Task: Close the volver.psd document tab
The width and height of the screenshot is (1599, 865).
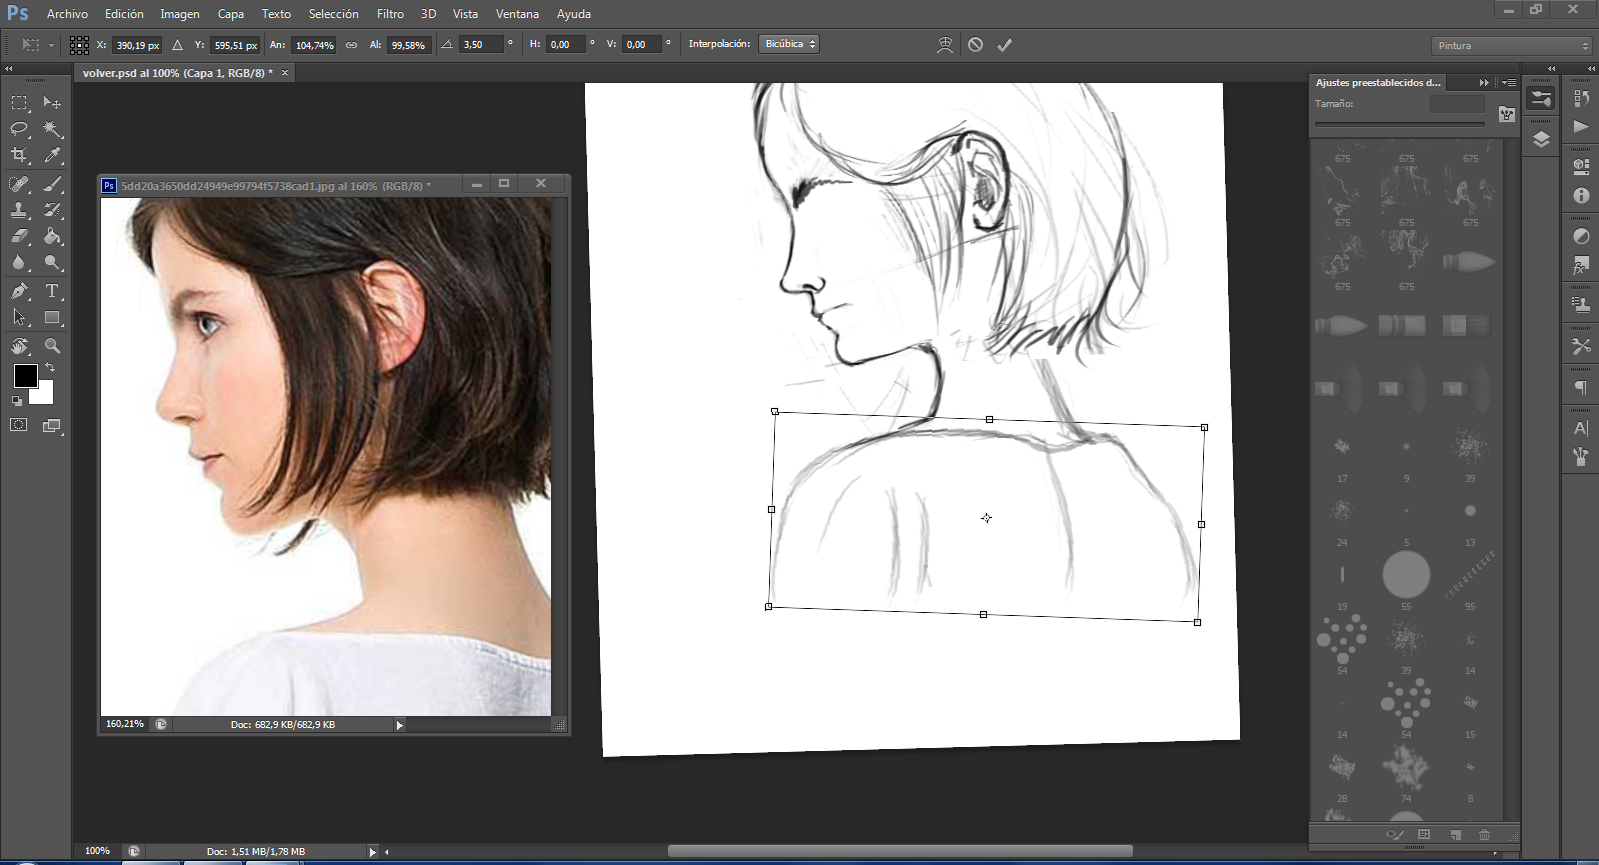Action: point(285,73)
